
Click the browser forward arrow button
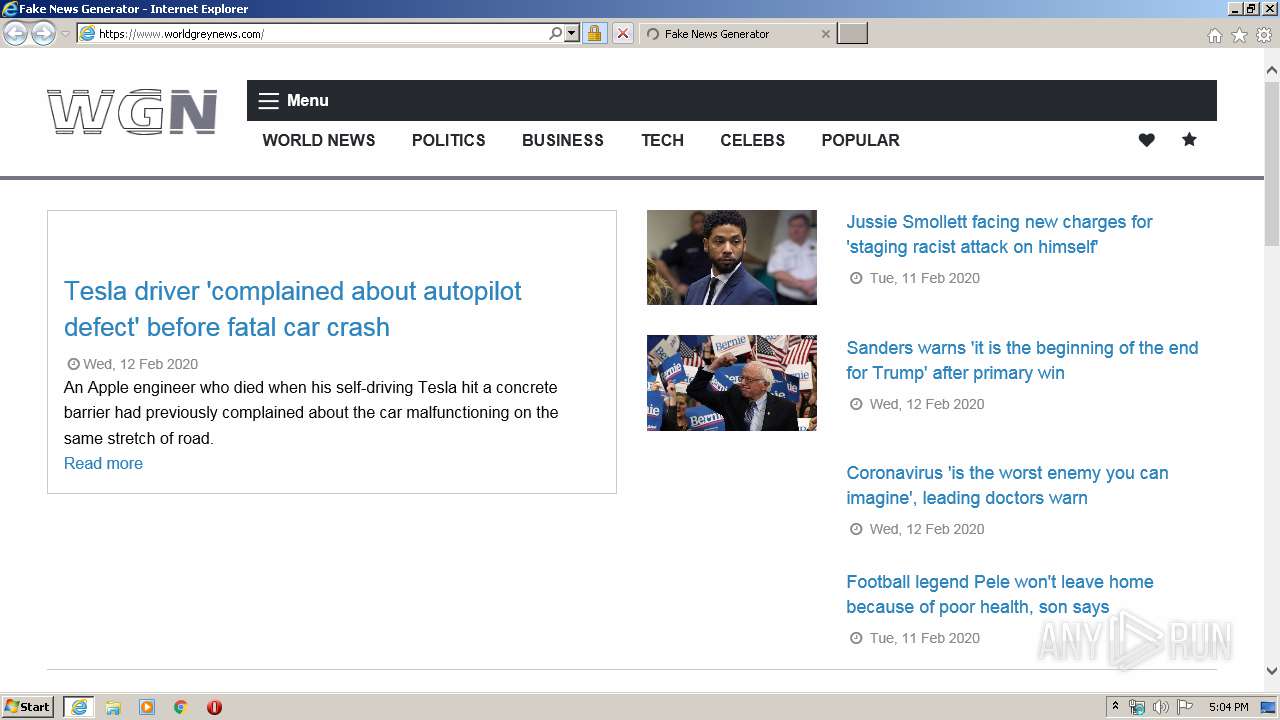pos(43,33)
